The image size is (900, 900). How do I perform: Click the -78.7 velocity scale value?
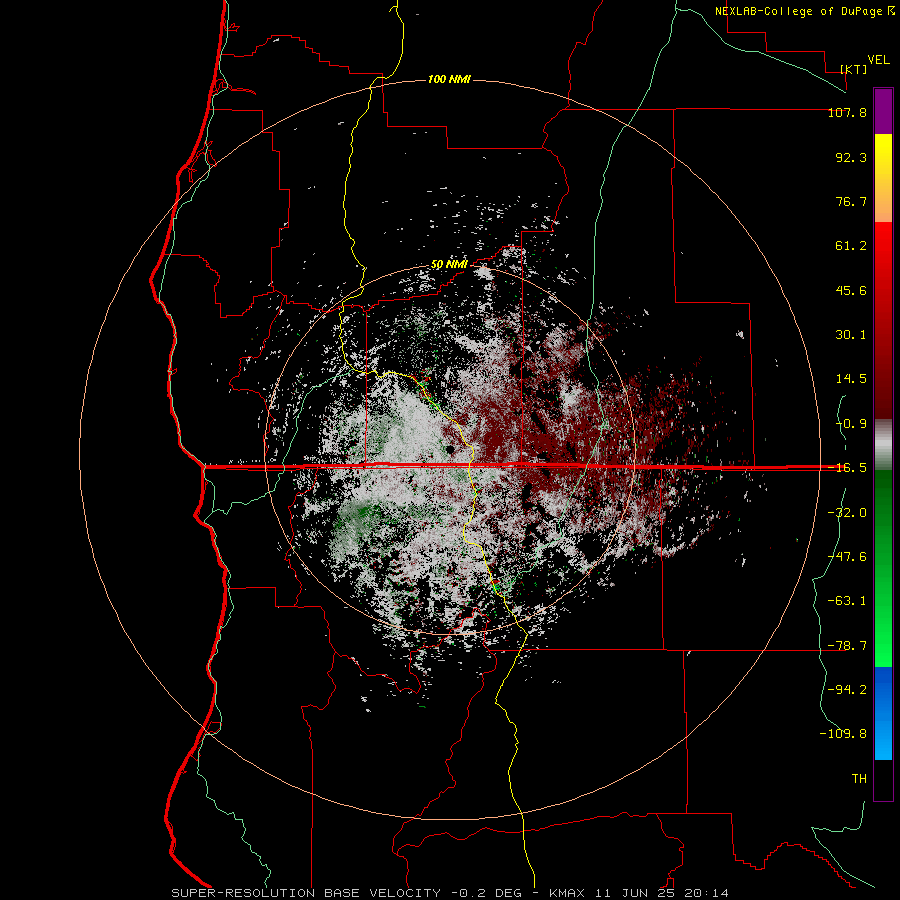(x=847, y=646)
